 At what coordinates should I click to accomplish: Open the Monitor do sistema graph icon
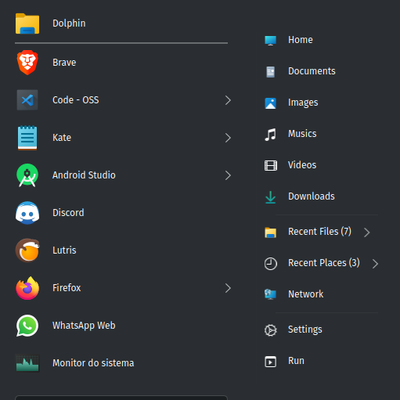(x=27, y=363)
